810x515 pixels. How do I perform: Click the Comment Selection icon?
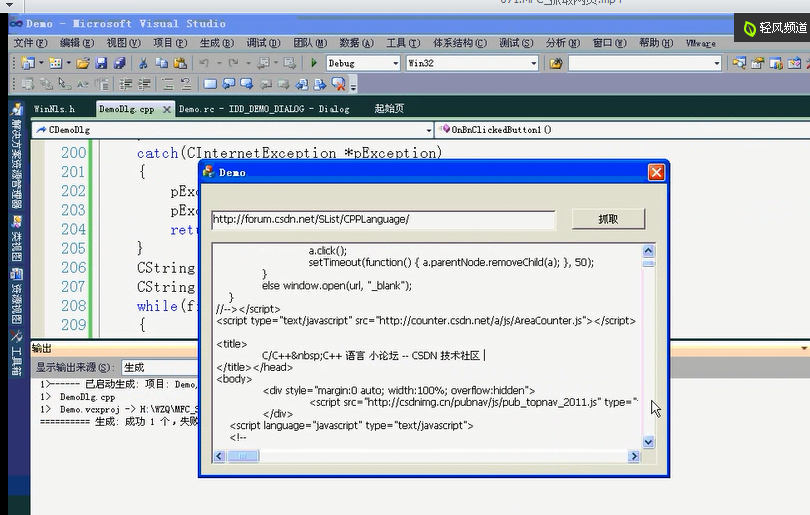(x=167, y=84)
